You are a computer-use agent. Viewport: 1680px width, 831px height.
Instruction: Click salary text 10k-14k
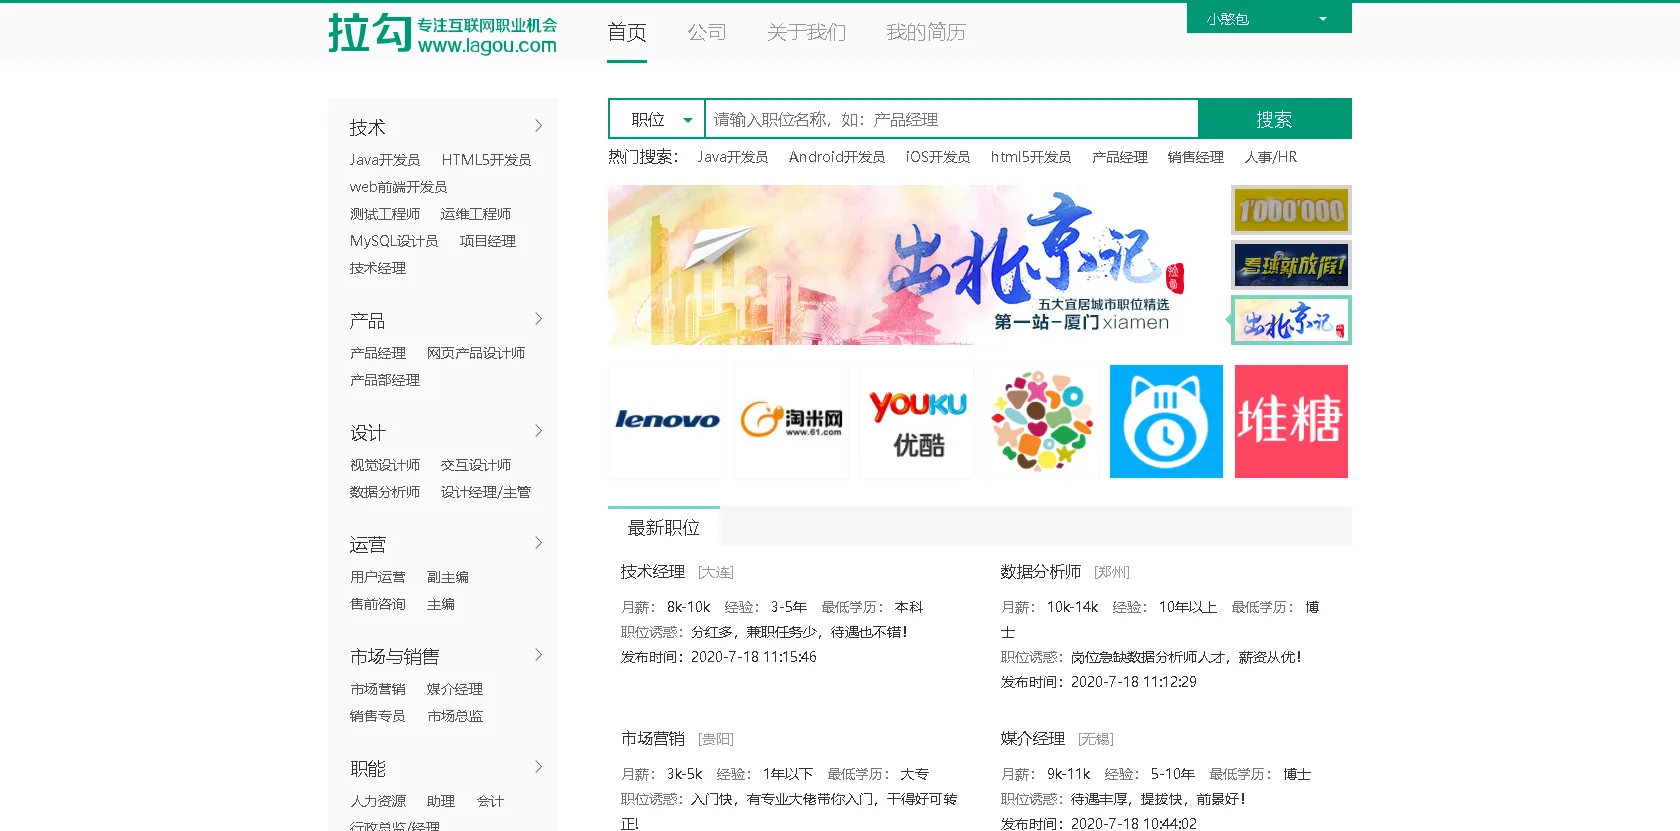coord(1072,607)
